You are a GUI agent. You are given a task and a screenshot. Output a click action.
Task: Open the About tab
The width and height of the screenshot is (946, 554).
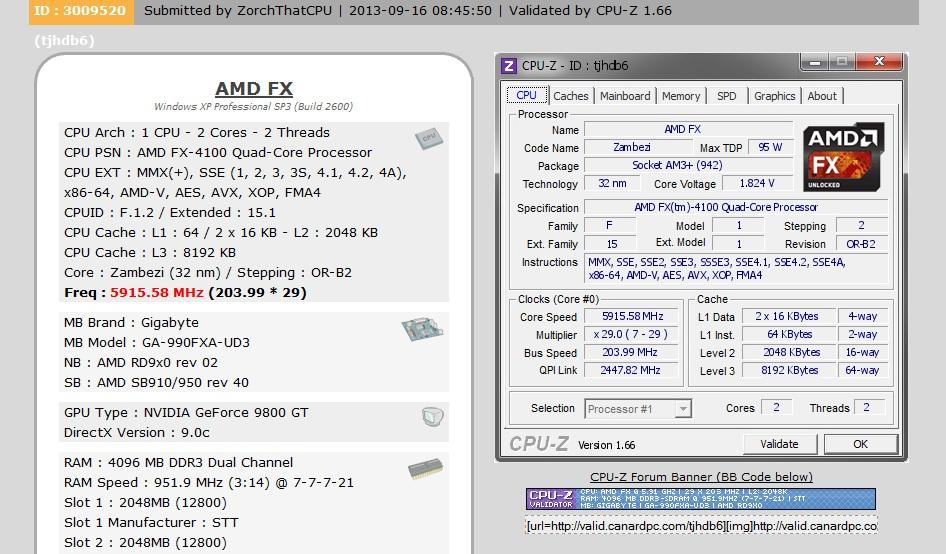click(x=822, y=96)
